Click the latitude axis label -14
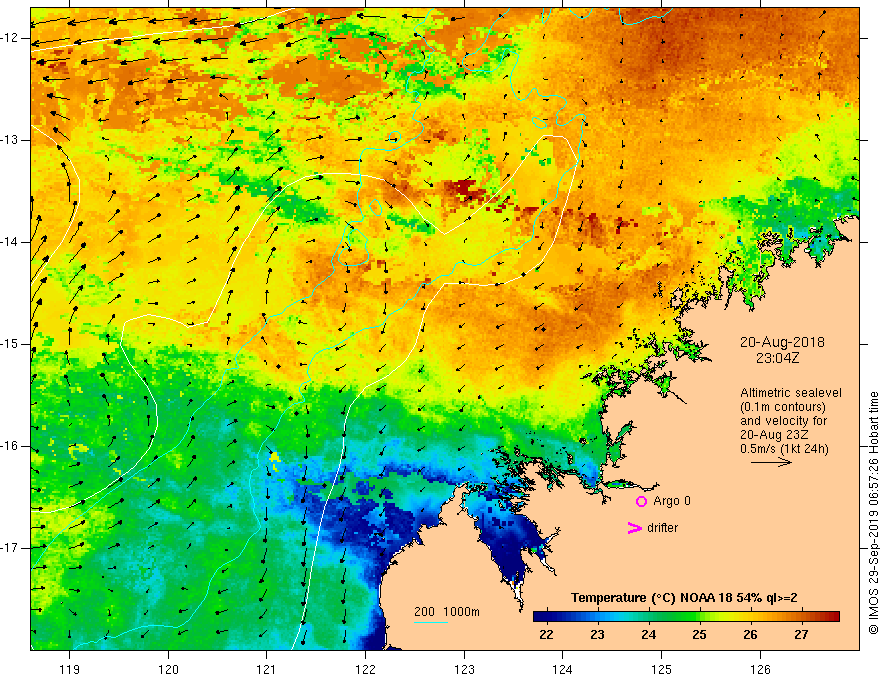Image resolution: width=880 pixels, height=680 pixels. point(10,242)
